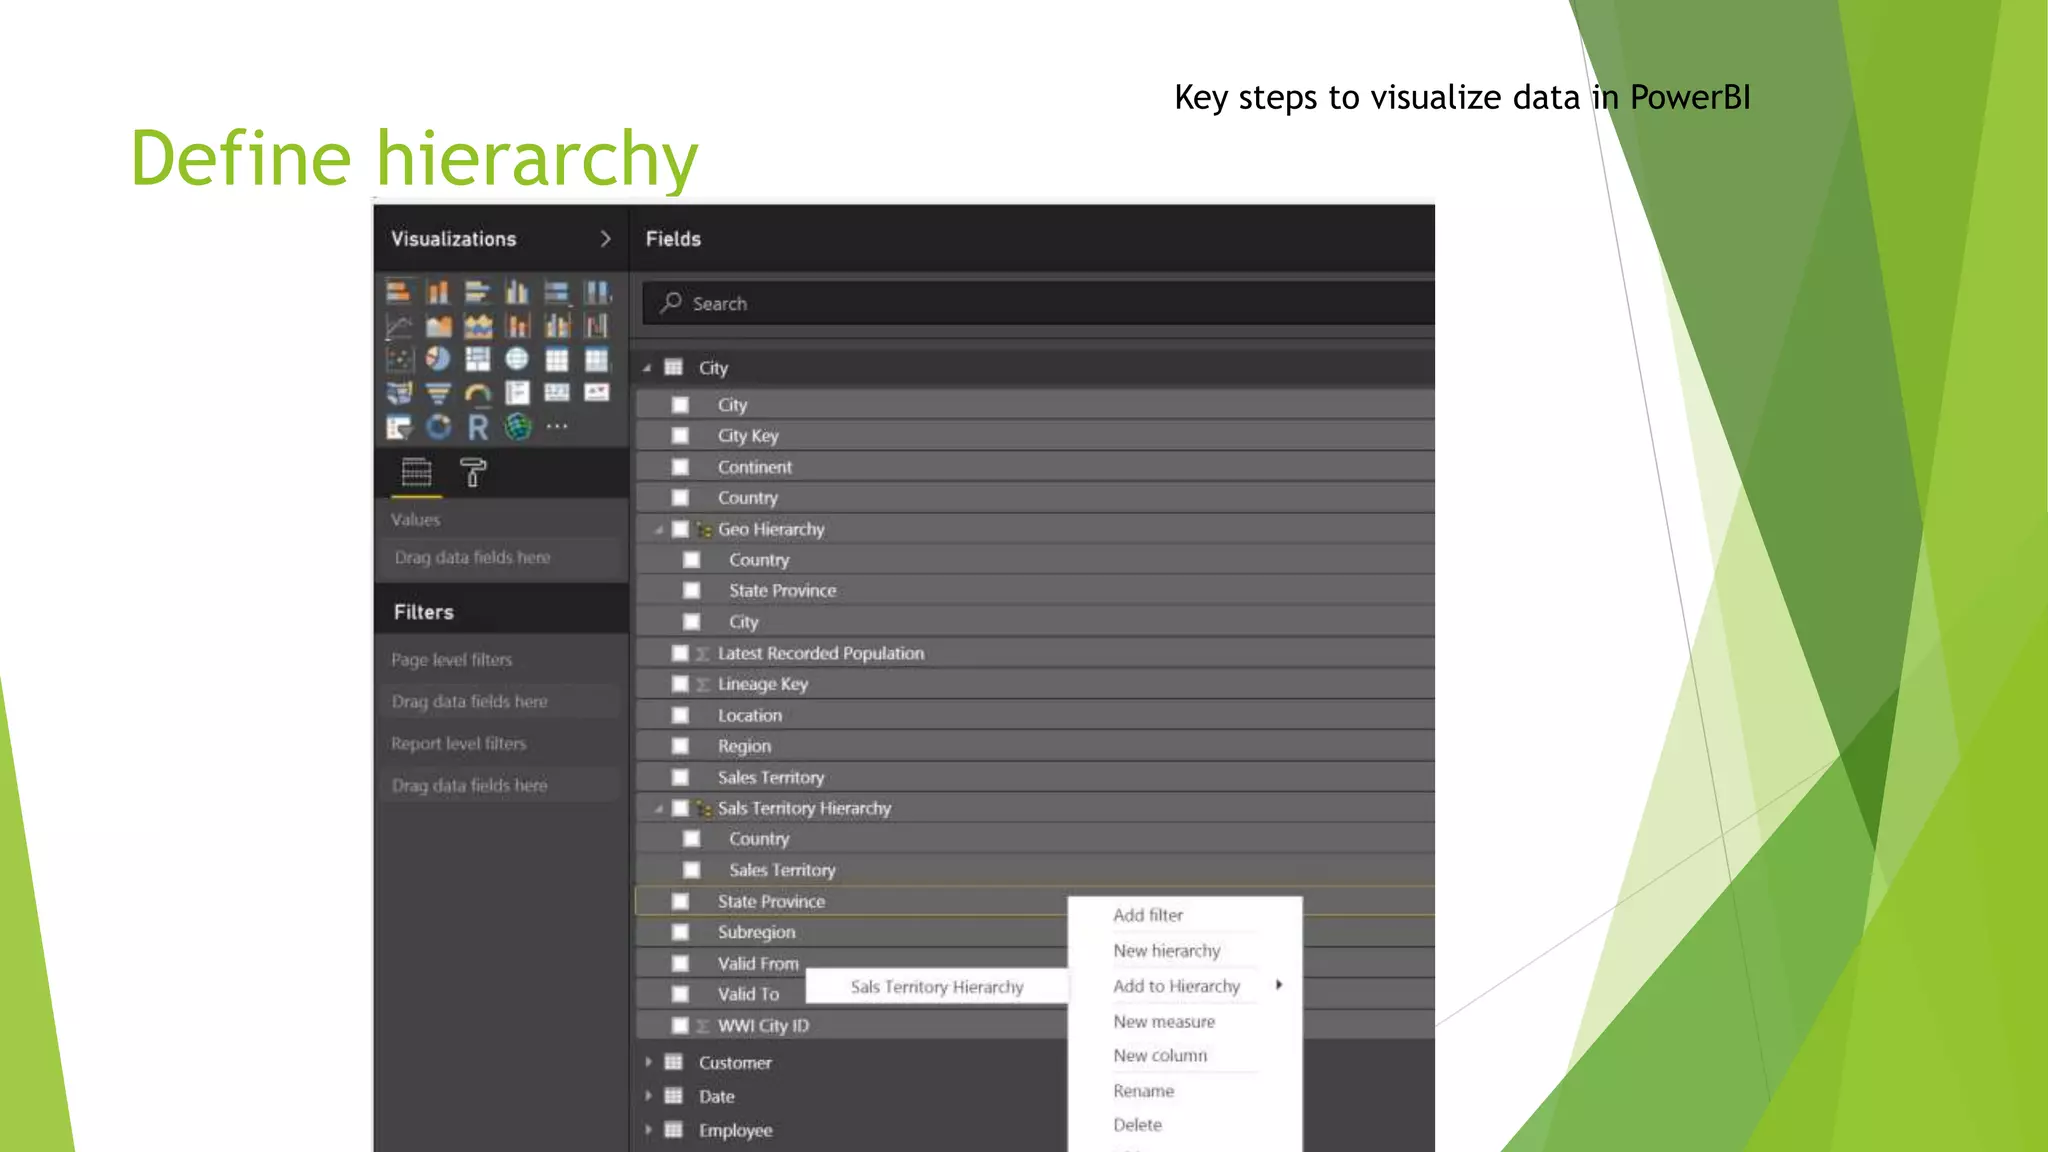
Task: Open the Format paint roller tab
Action: point(473,472)
